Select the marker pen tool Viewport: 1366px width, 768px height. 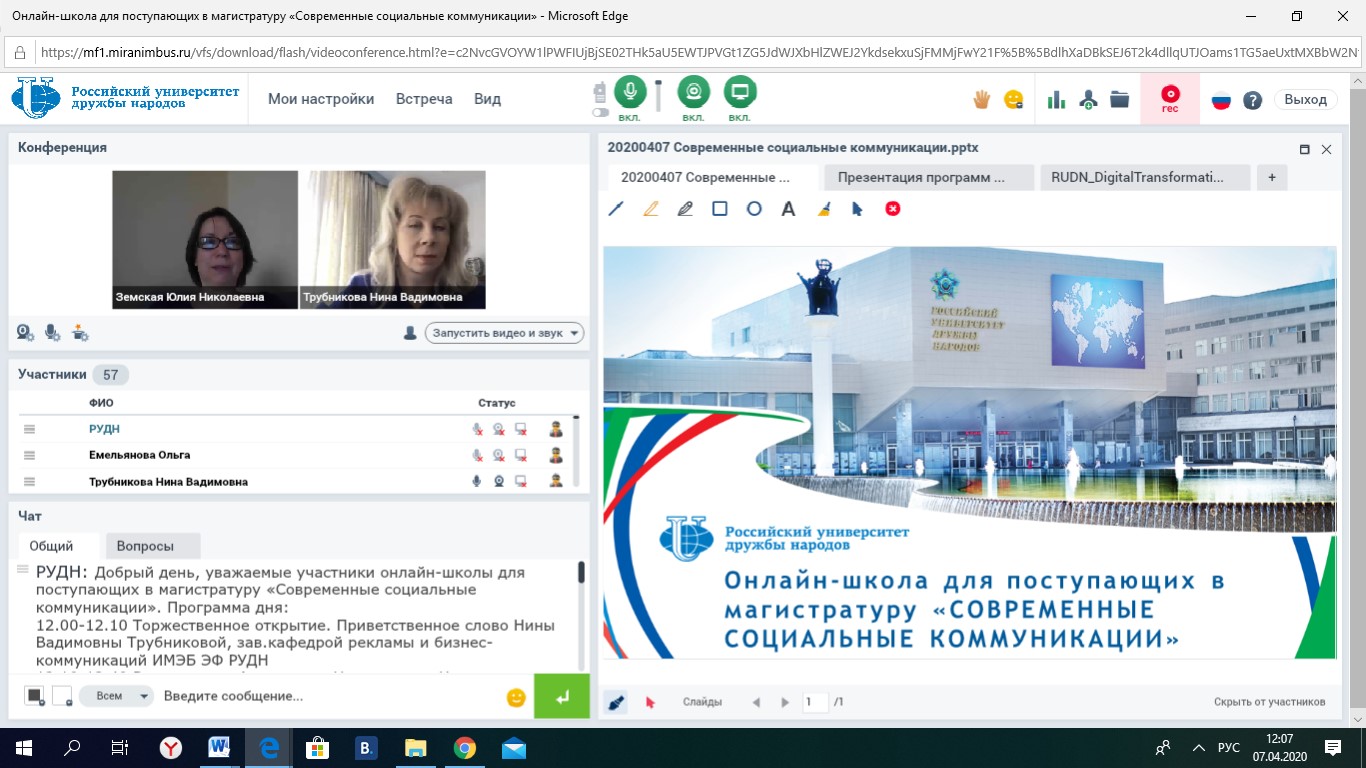(685, 209)
